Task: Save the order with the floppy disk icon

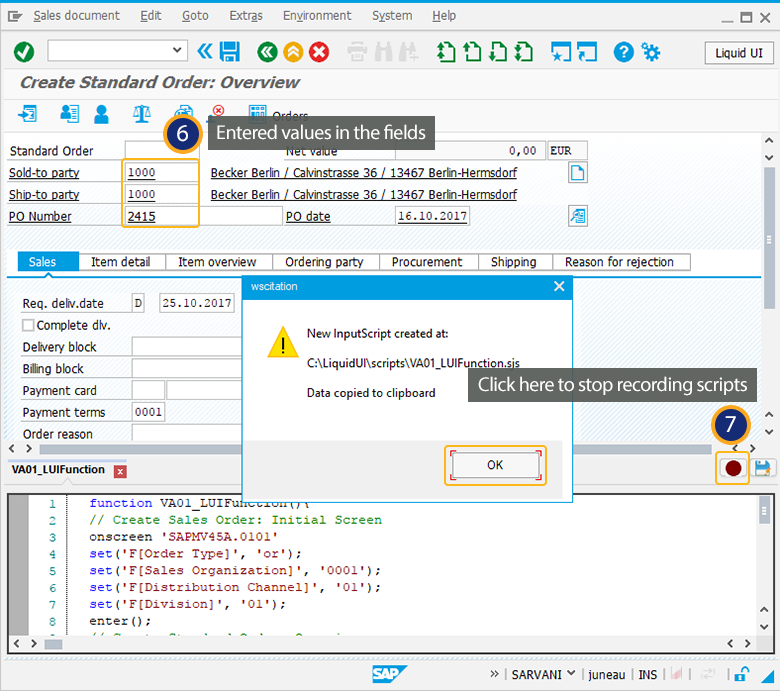Action: [229, 51]
